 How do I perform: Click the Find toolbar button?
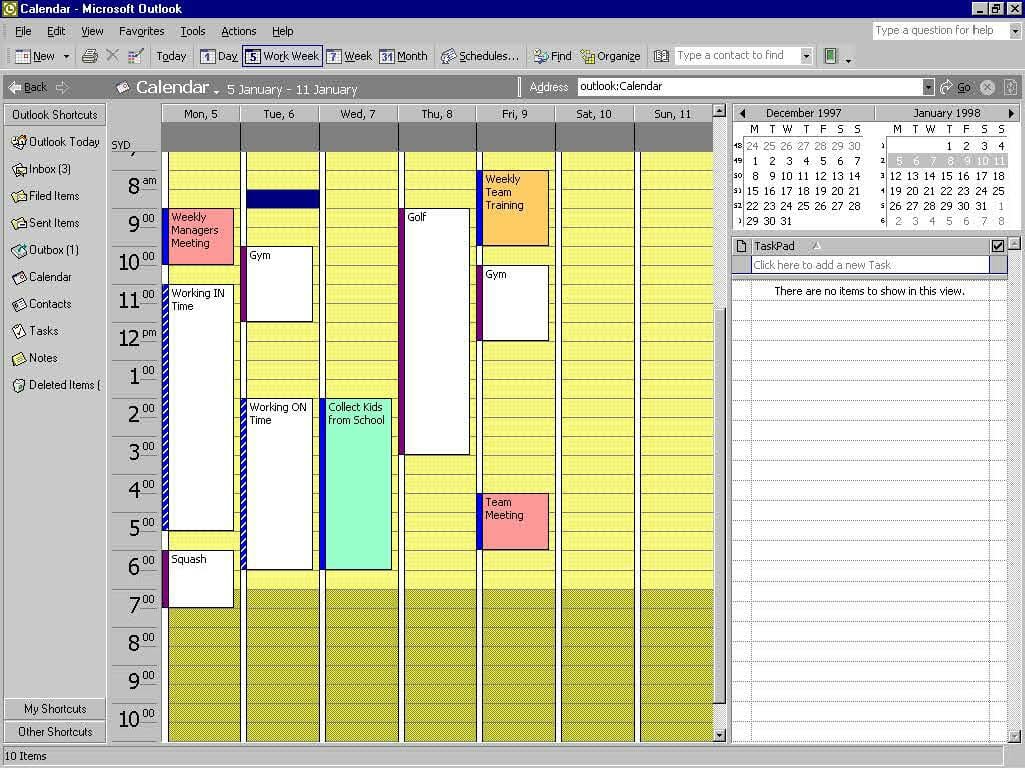tap(552, 56)
